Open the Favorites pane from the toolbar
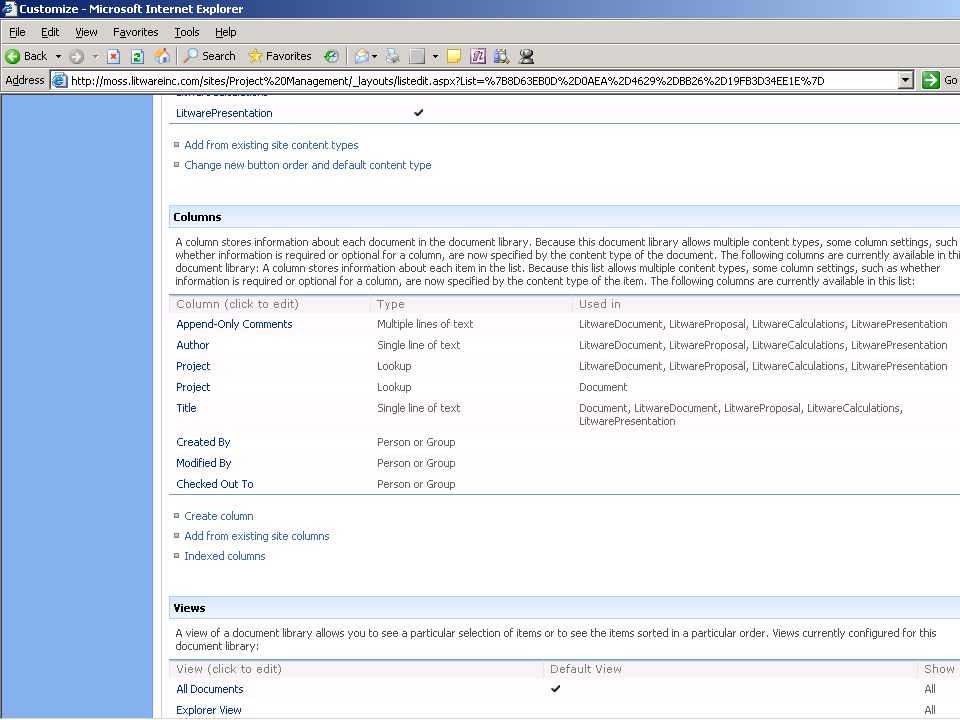 280,56
